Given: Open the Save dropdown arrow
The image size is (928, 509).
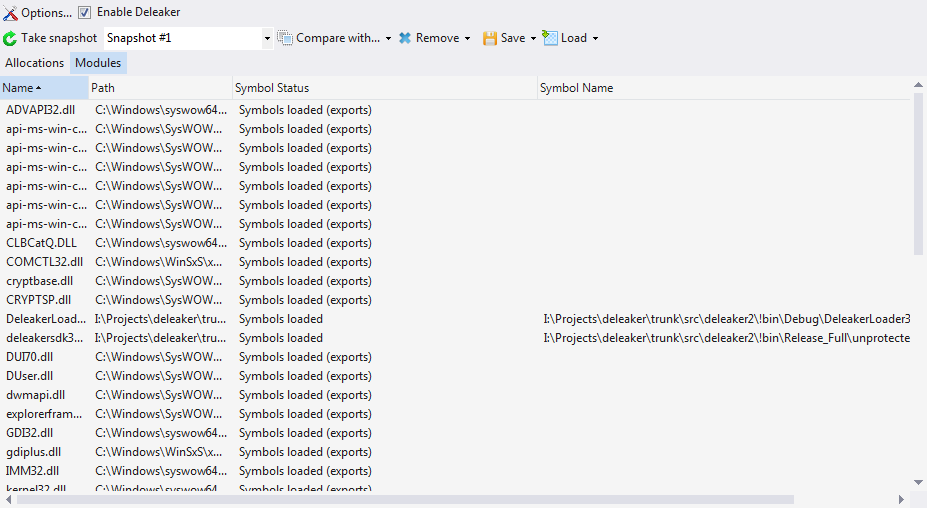Looking at the screenshot, I should coord(533,38).
